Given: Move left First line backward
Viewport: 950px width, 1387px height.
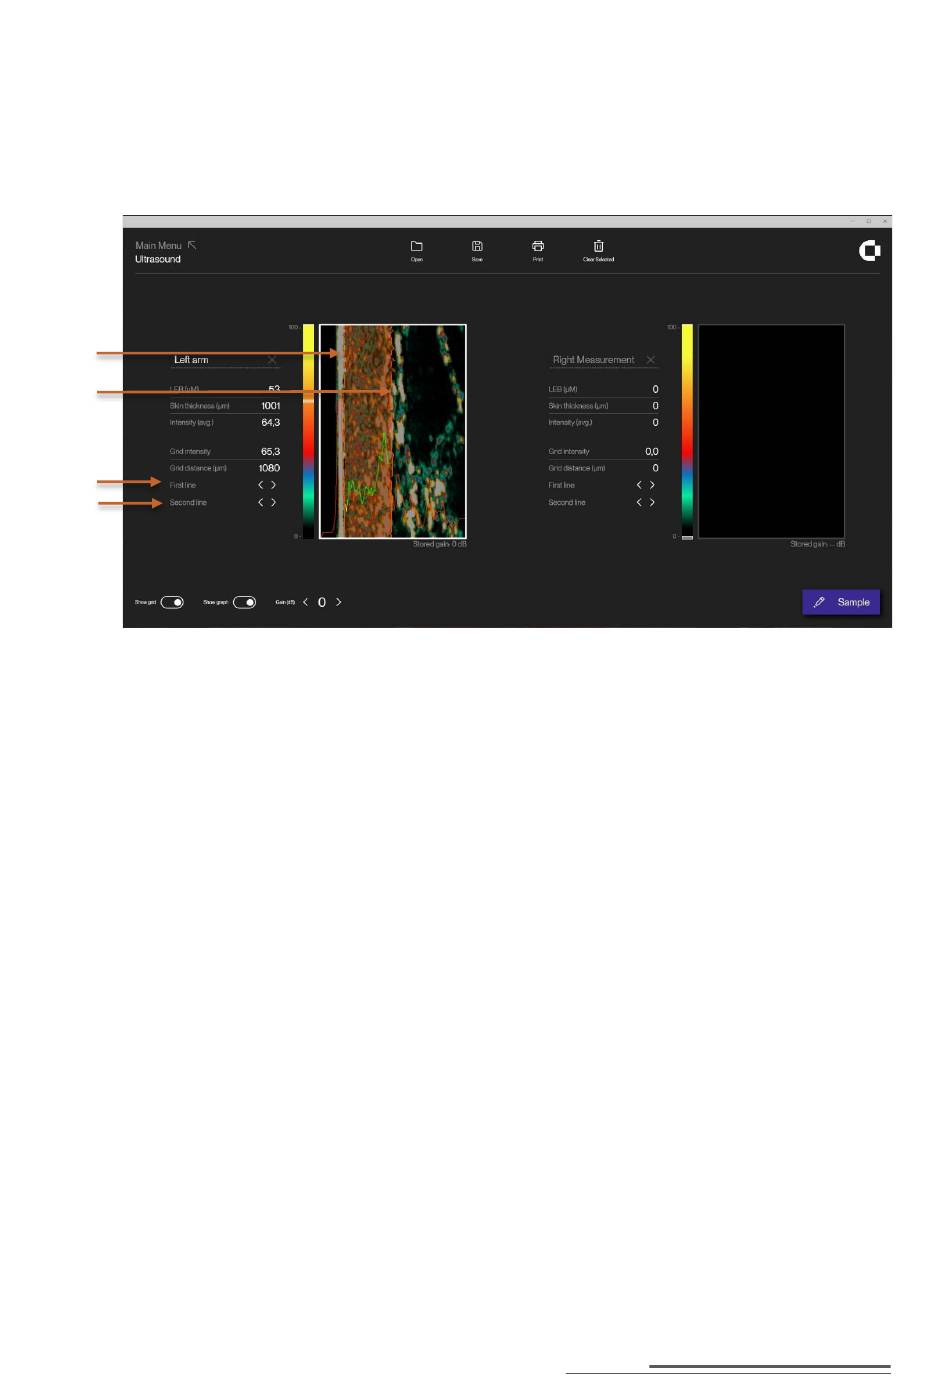Looking at the screenshot, I should click(261, 485).
